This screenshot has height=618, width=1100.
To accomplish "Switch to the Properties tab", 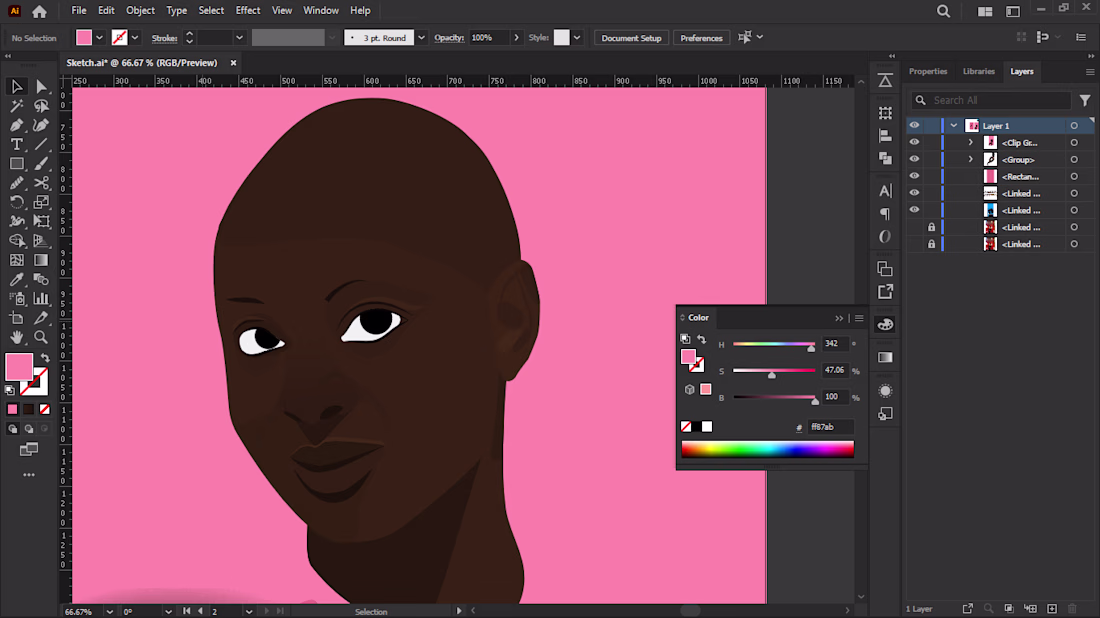I will tap(927, 72).
